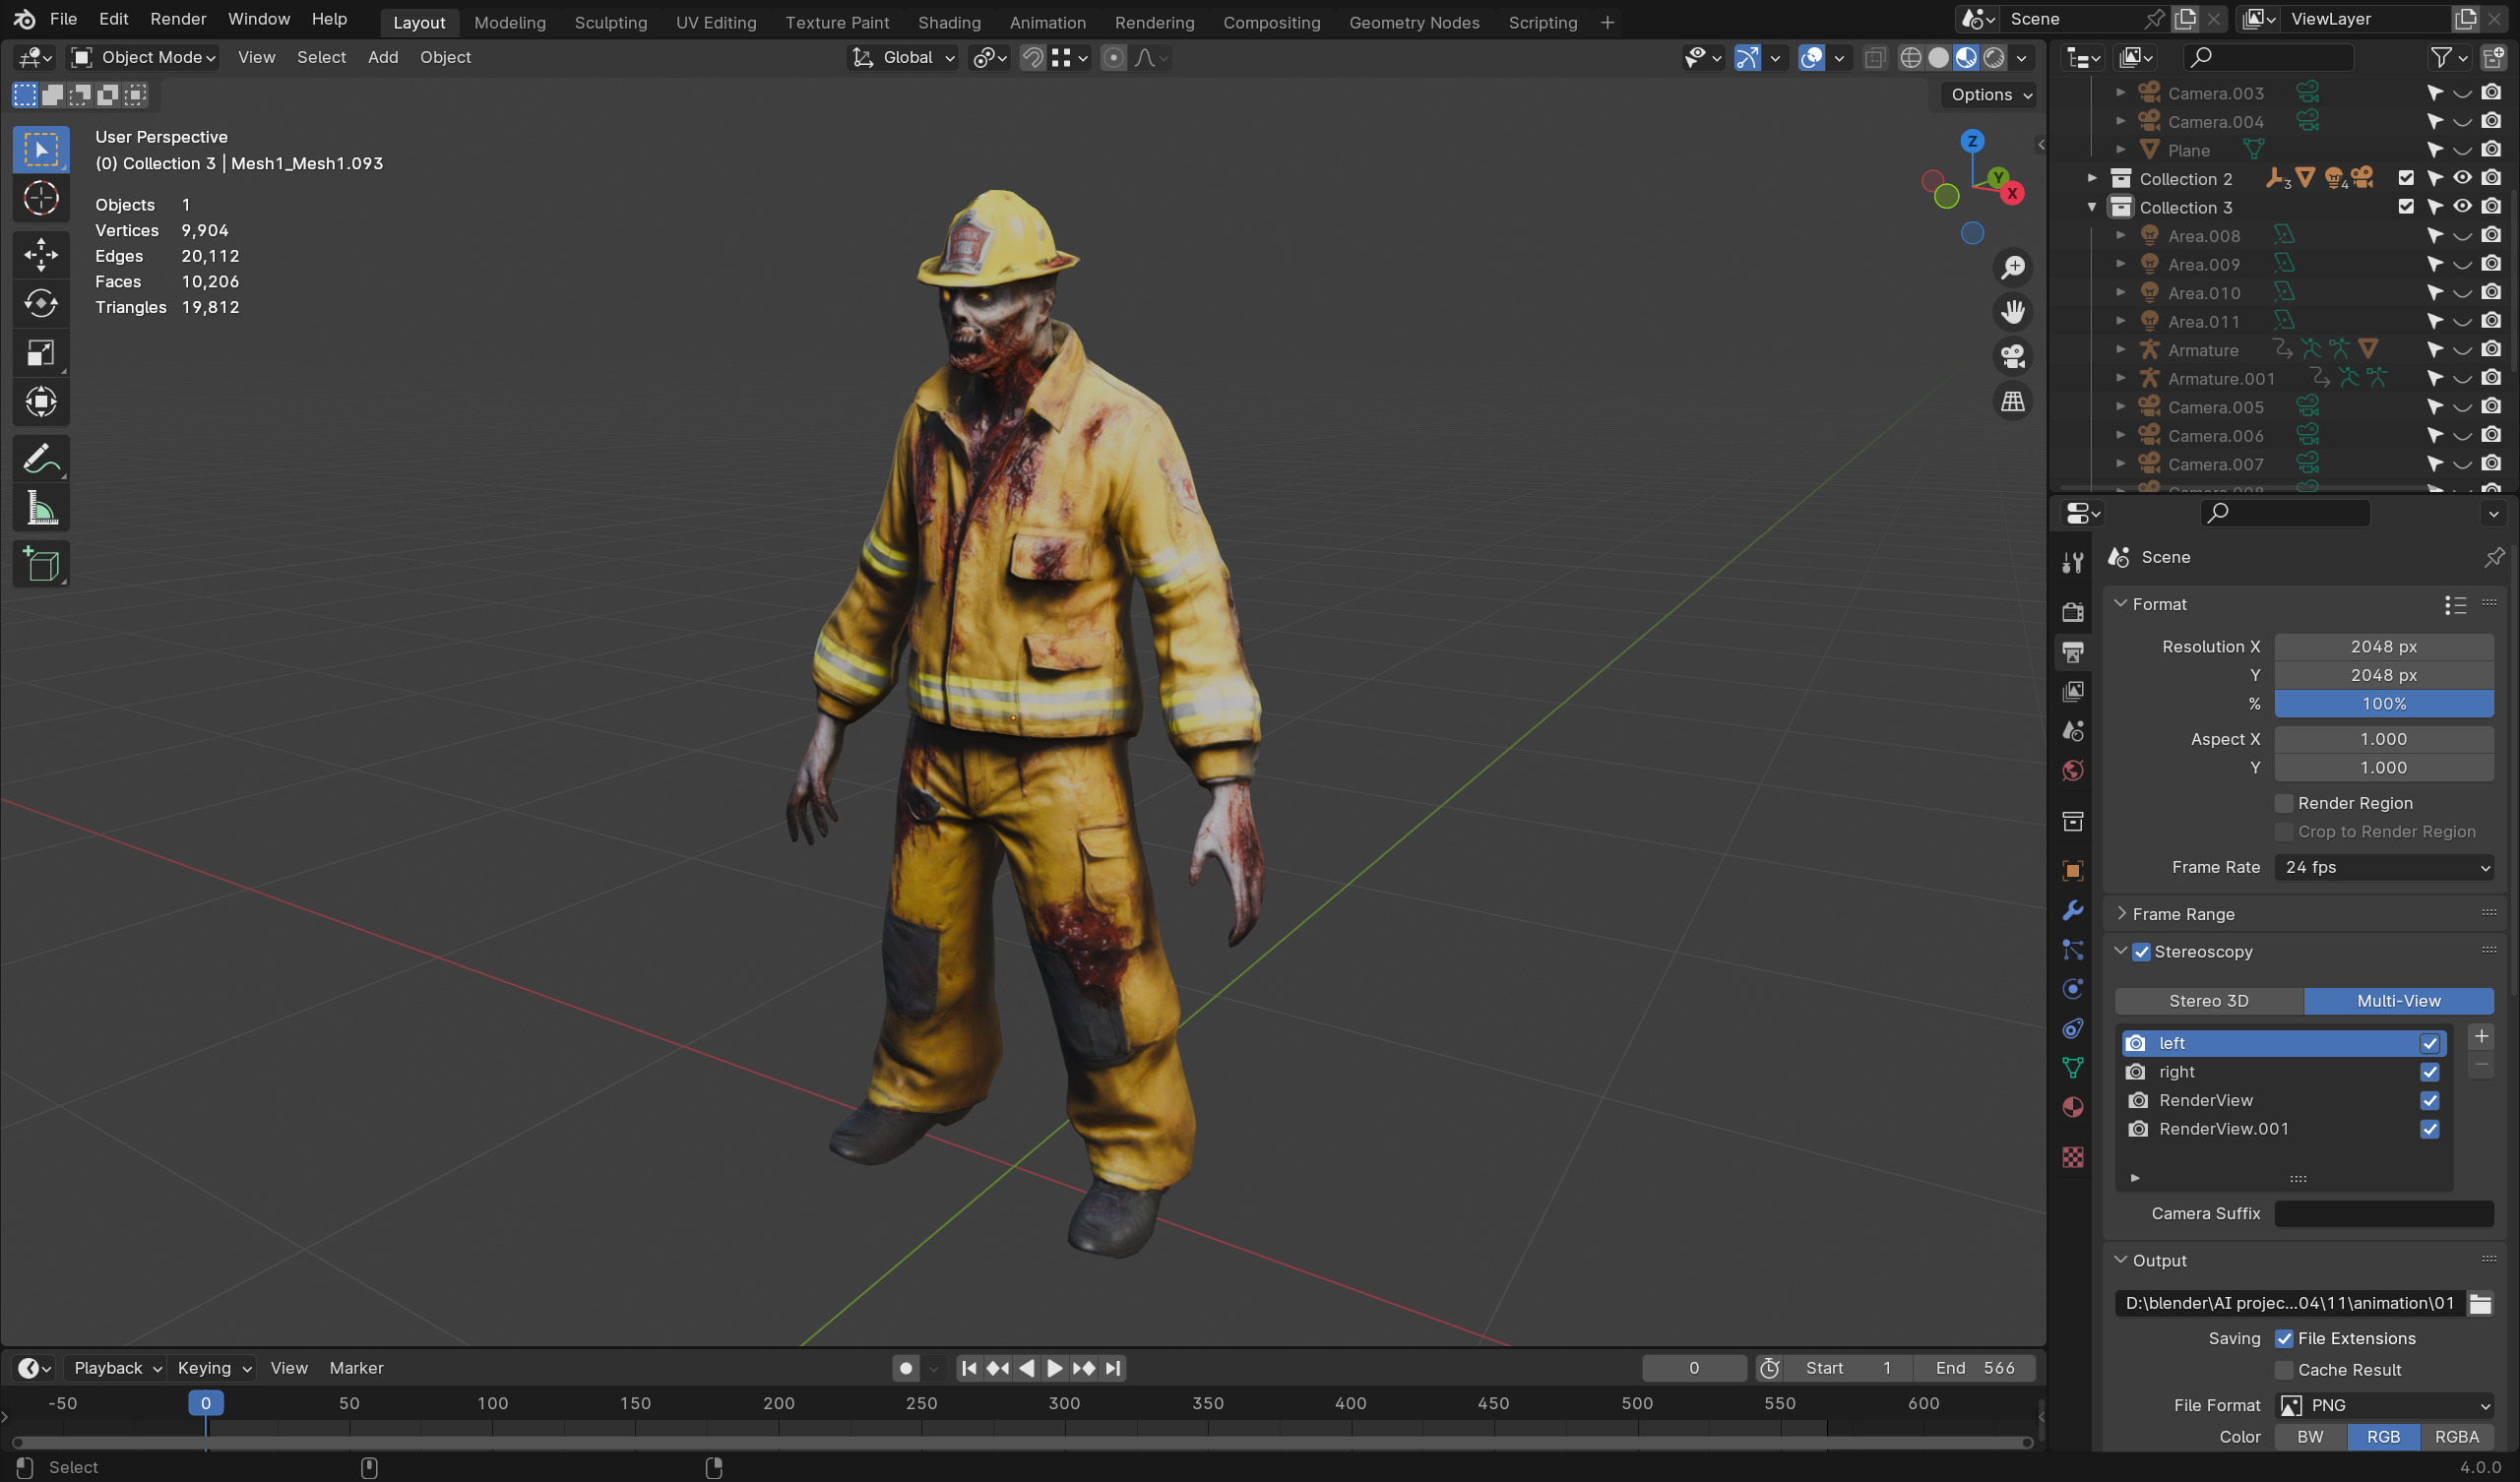The height and width of the screenshot is (1482, 2520).
Task: Set color mode to BW
Action: (2310, 1437)
